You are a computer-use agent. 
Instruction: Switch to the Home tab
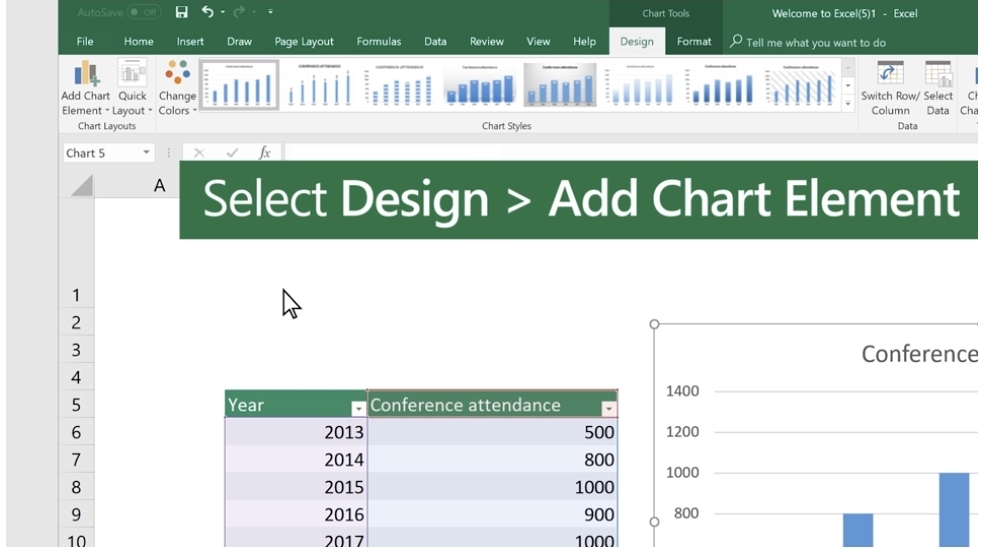tap(139, 41)
